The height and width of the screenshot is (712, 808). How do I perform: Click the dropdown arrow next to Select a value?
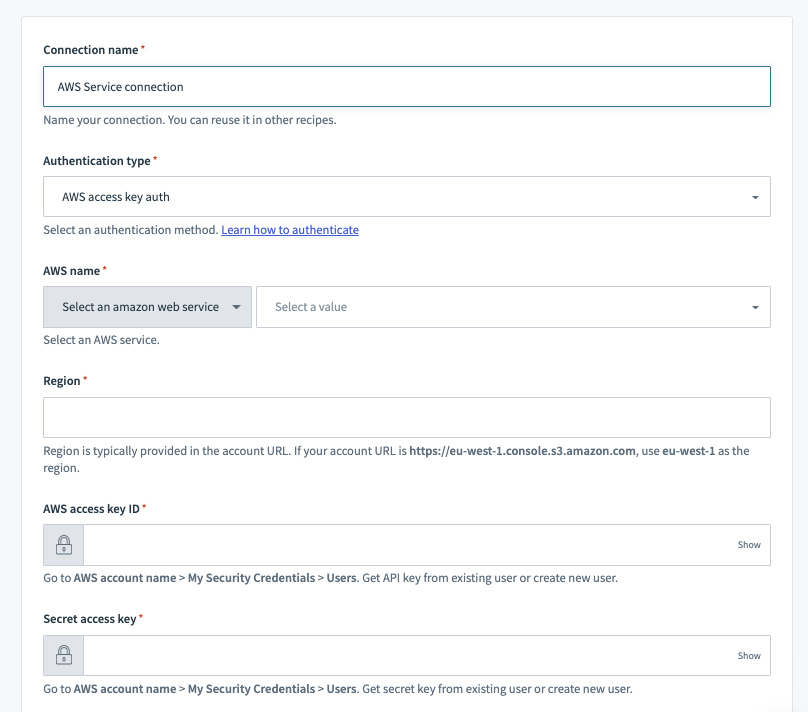[x=757, y=306]
